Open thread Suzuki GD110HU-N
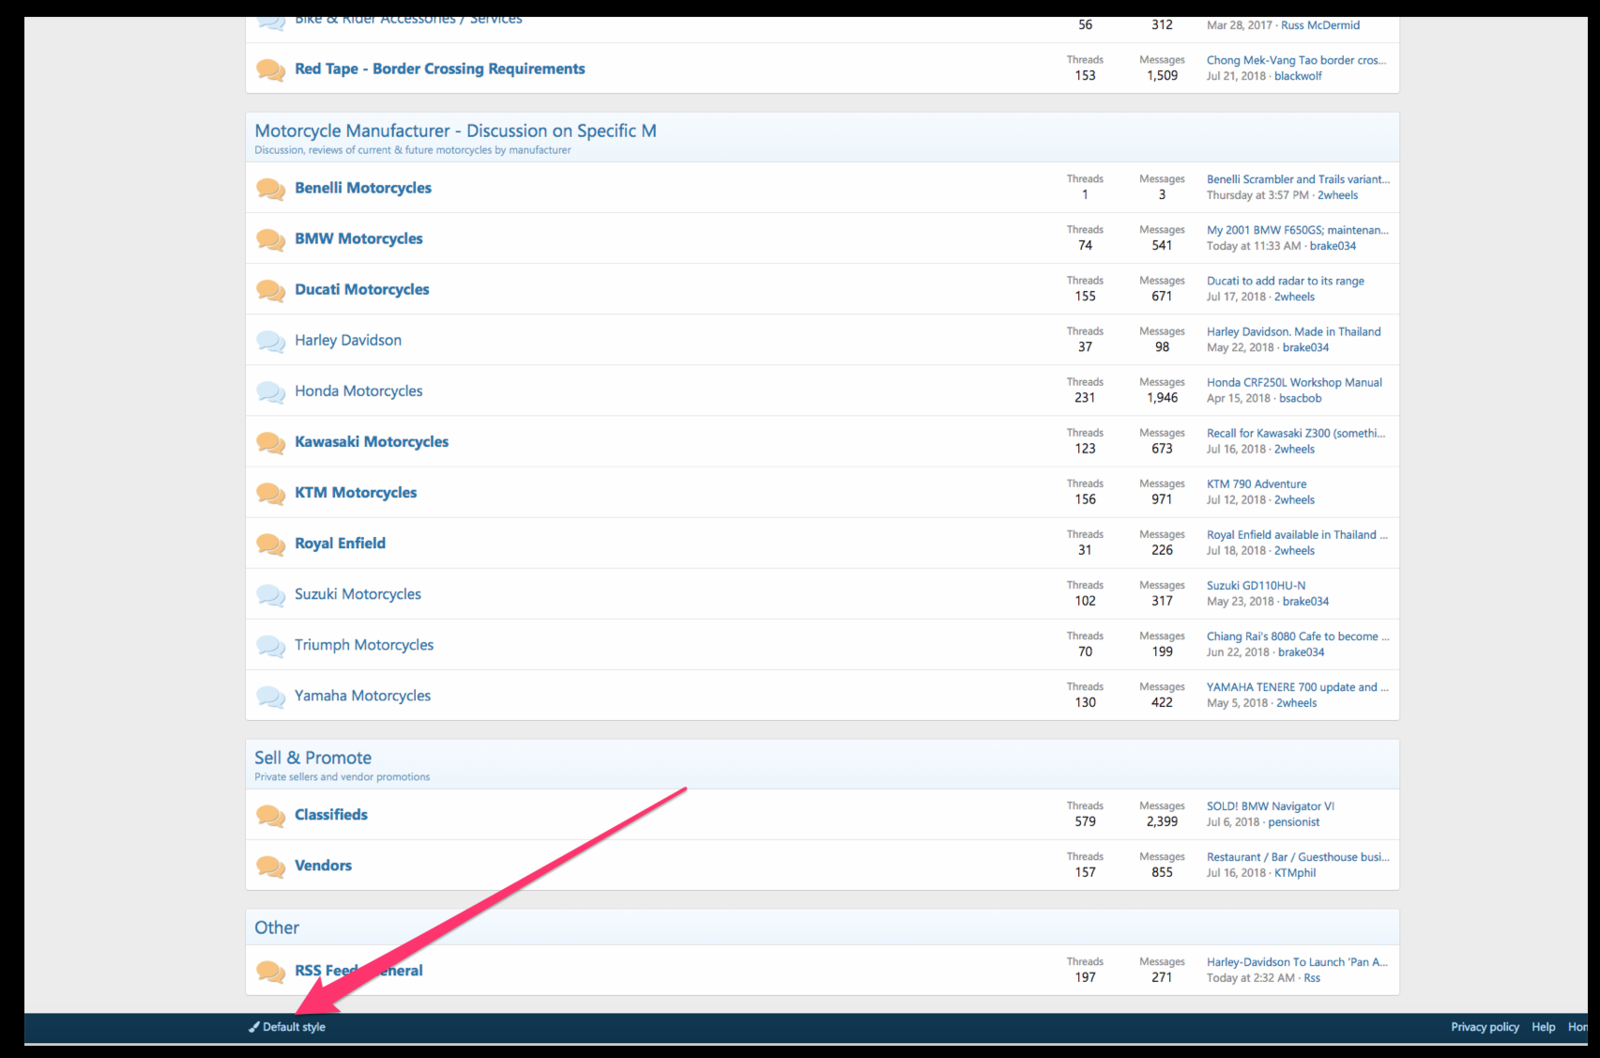The height and width of the screenshot is (1058, 1600). pos(1256,586)
